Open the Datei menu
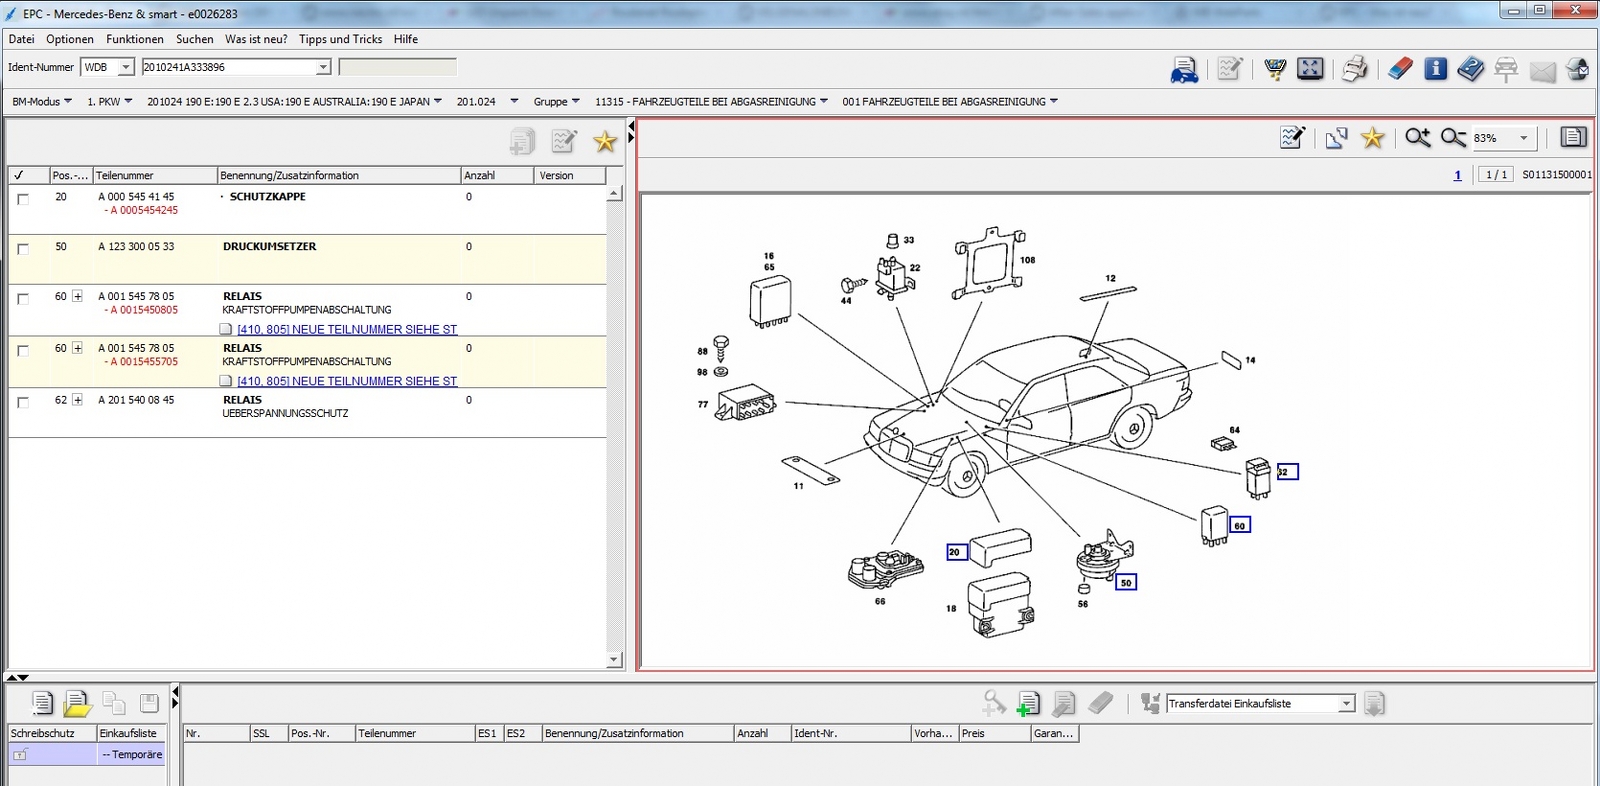This screenshot has height=786, width=1600. coord(22,39)
